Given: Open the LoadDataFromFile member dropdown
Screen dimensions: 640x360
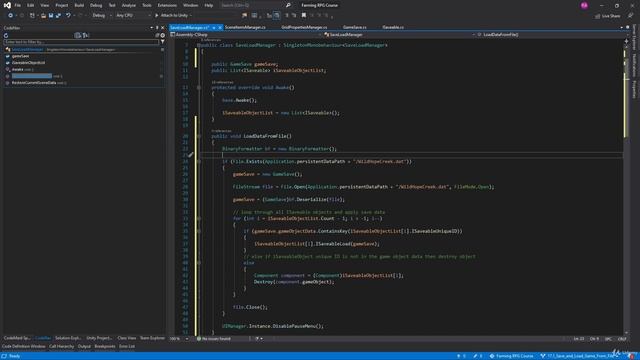Looking at the screenshot, I should coord(553,35).
